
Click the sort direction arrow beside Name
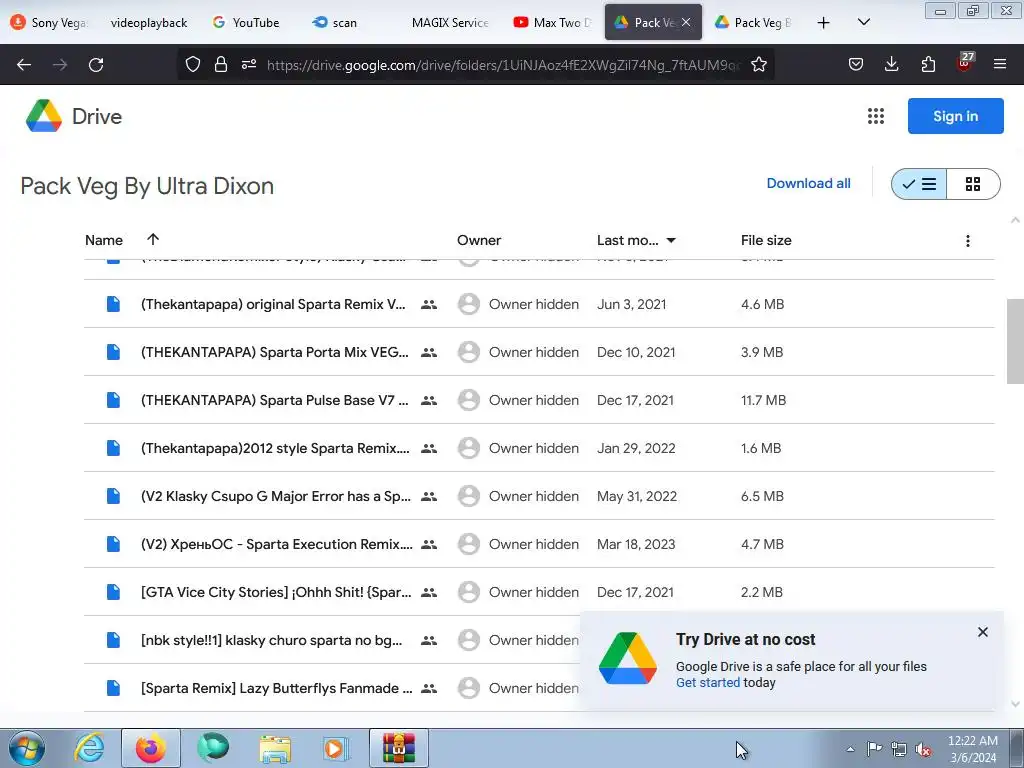tap(153, 239)
